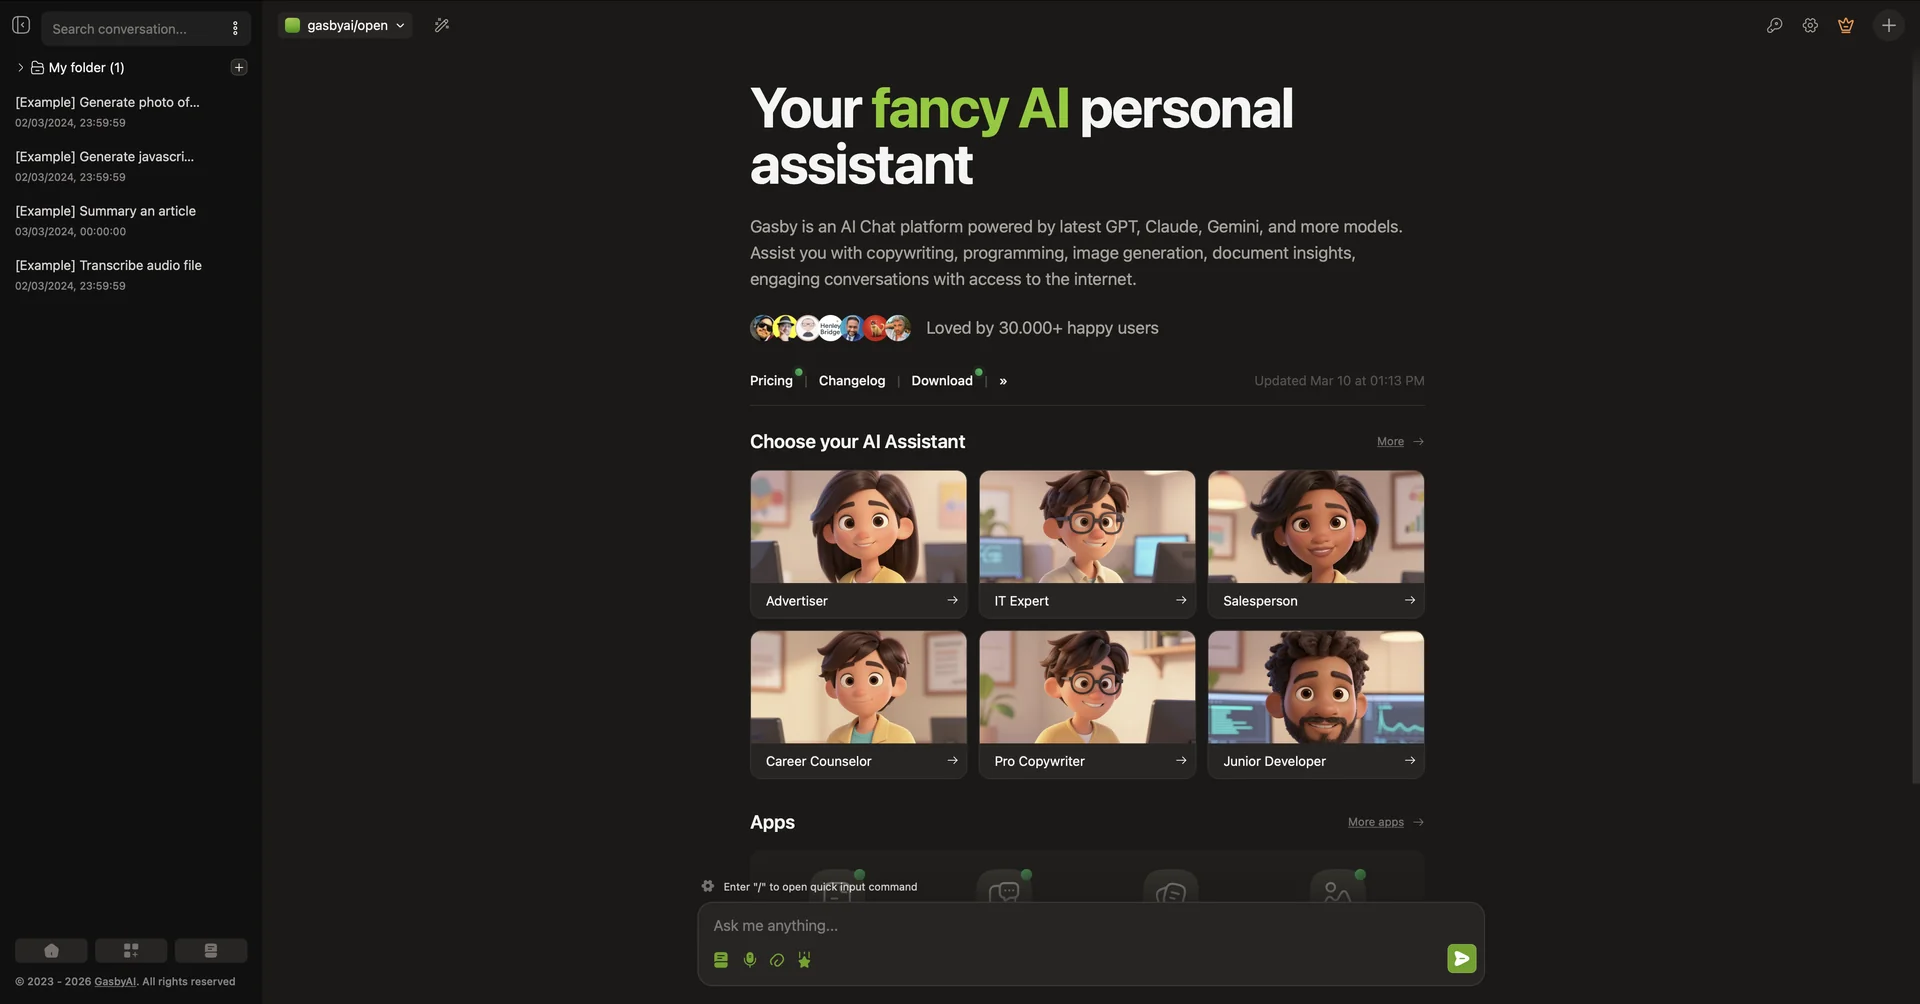The height and width of the screenshot is (1004, 1920).
Task: Select the Salesperson assistant thumbnail
Action: coord(1316,527)
